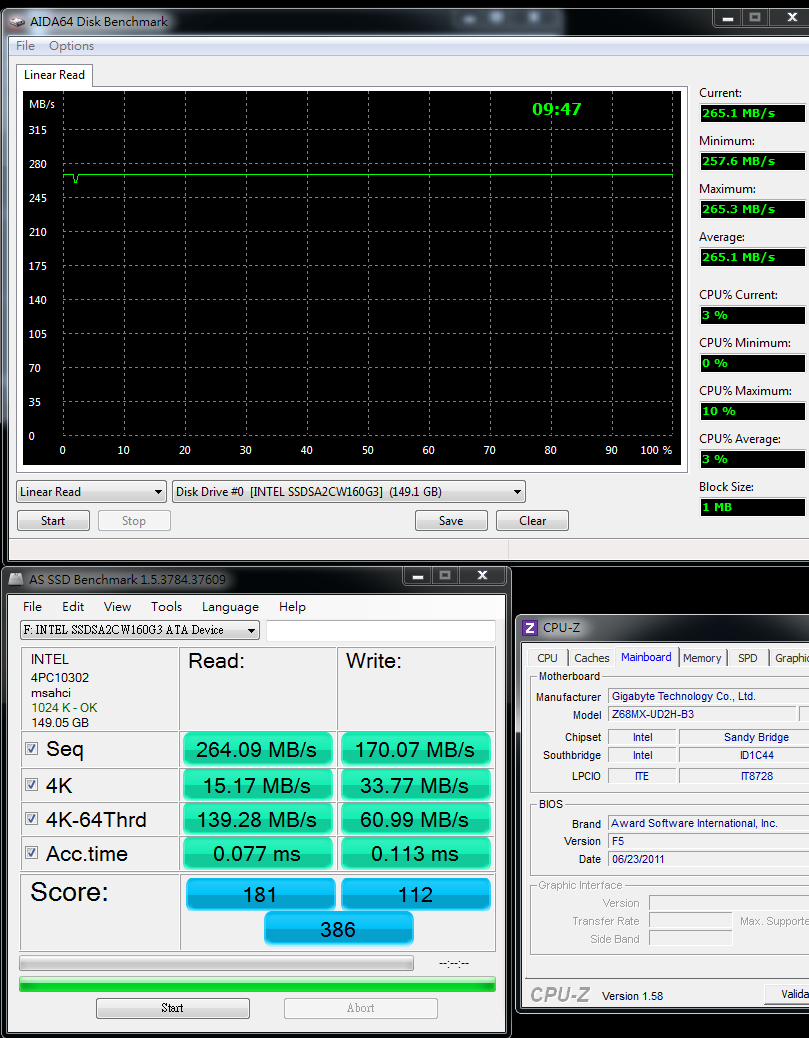Click the green AS SSD total progress bar
The height and width of the screenshot is (1038, 809).
tap(258, 984)
